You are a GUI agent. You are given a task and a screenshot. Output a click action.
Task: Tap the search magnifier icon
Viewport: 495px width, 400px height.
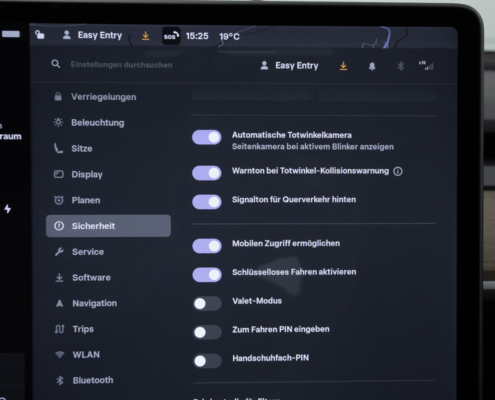coord(56,64)
